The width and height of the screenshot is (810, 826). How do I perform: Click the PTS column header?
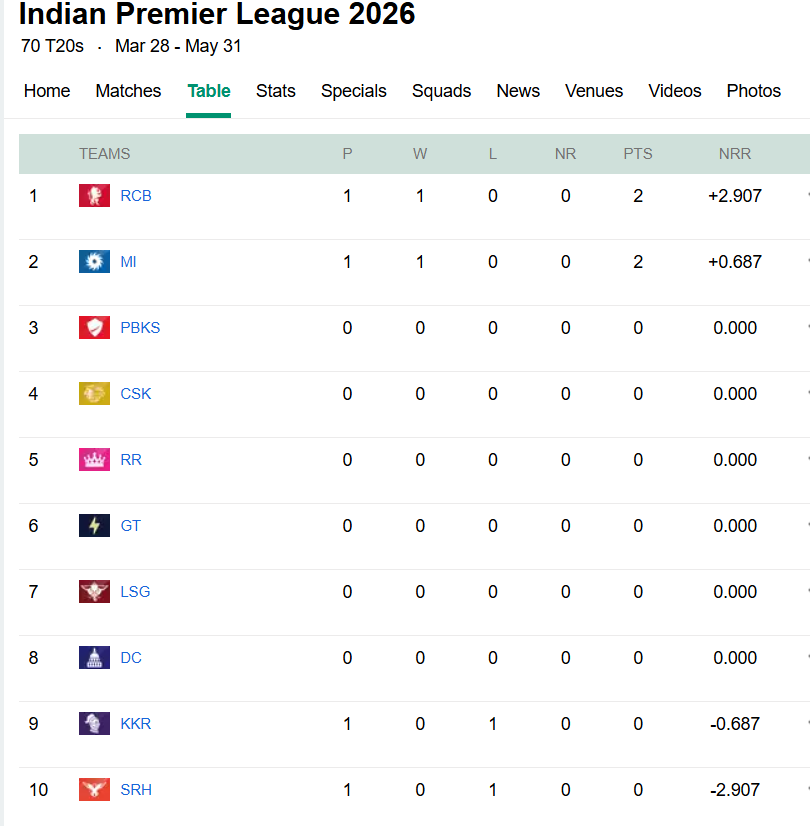638,153
